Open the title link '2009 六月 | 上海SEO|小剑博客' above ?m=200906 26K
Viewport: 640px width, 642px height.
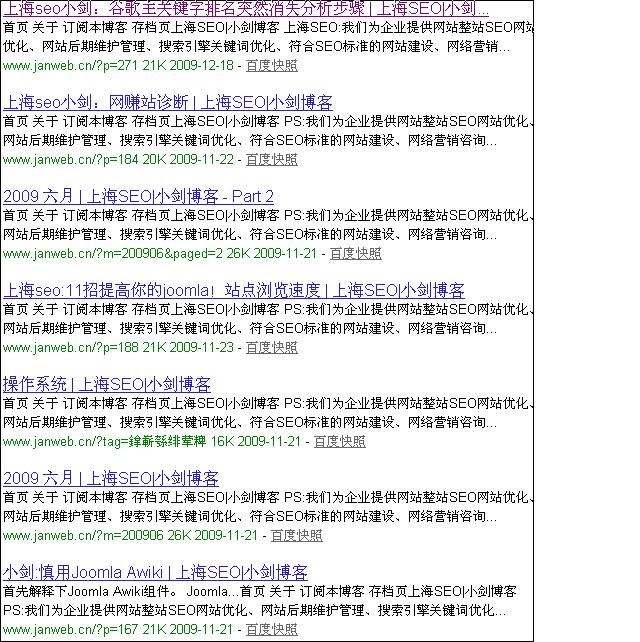pyautogui.click(x=111, y=478)
